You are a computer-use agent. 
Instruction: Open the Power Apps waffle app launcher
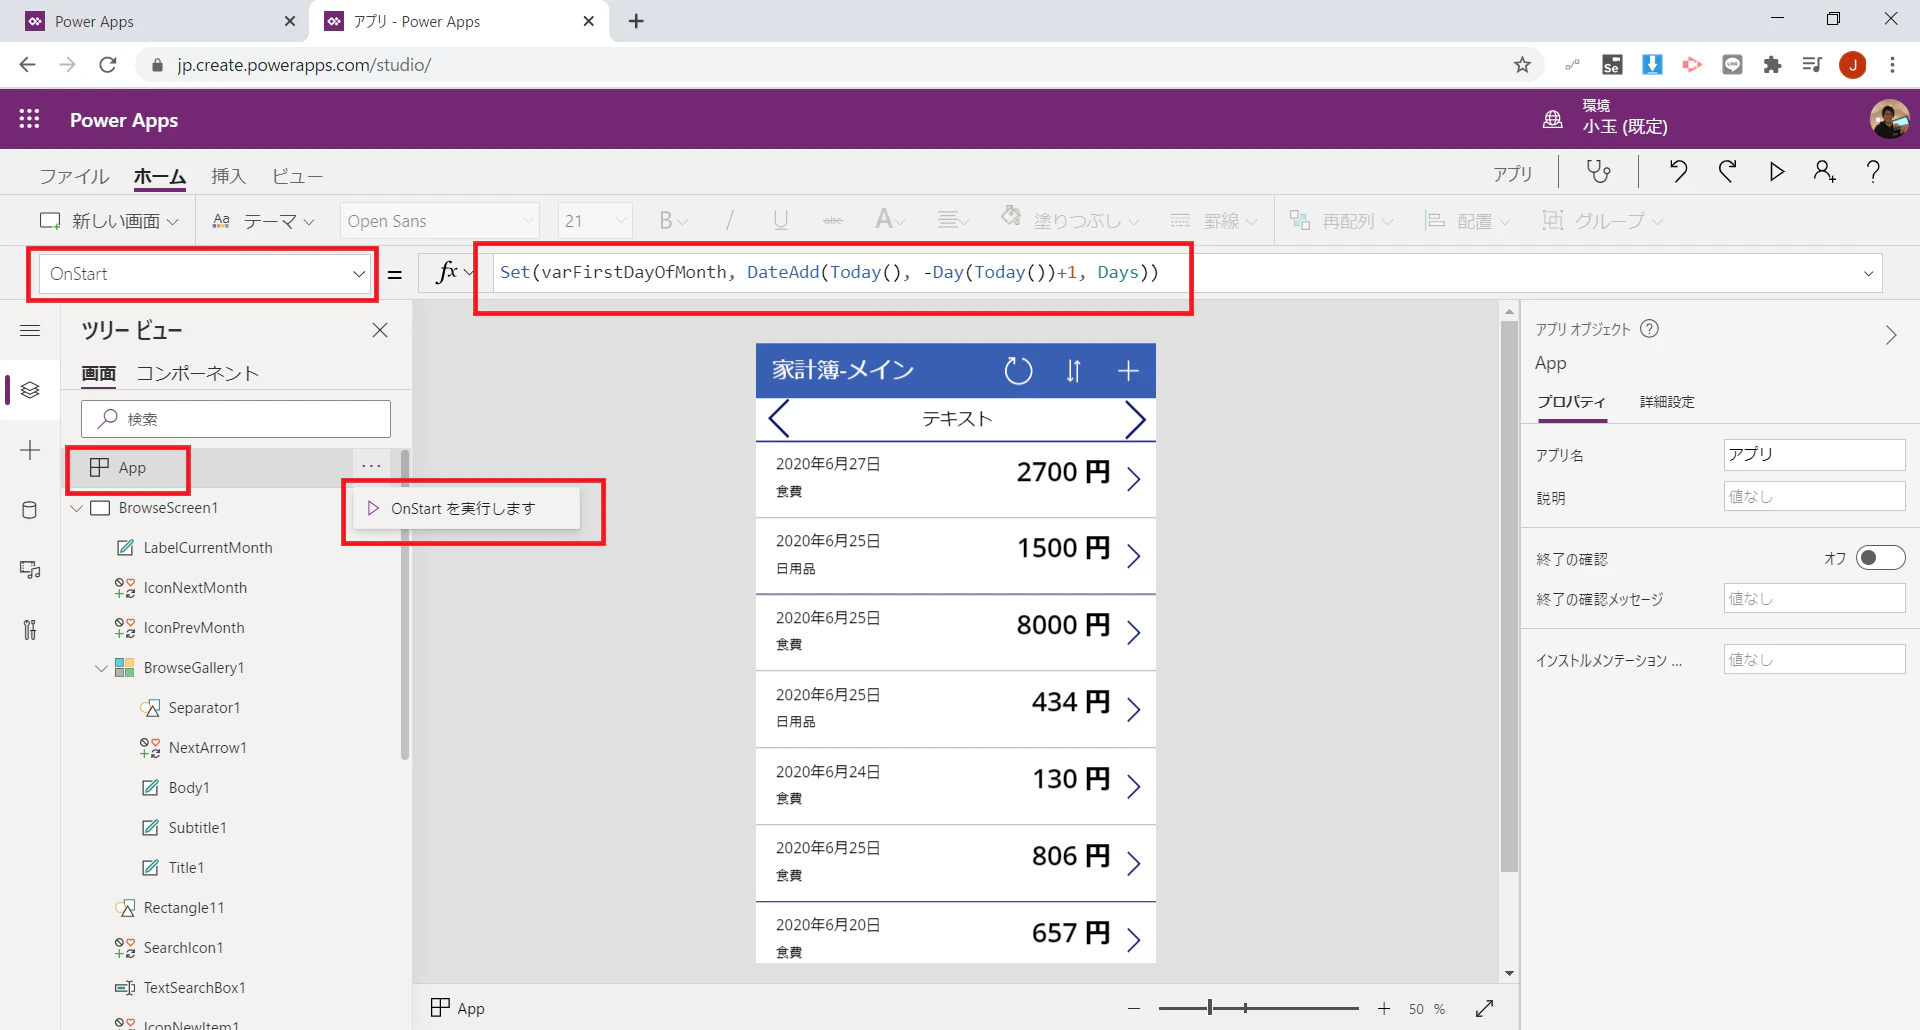(x=30, y=119)
